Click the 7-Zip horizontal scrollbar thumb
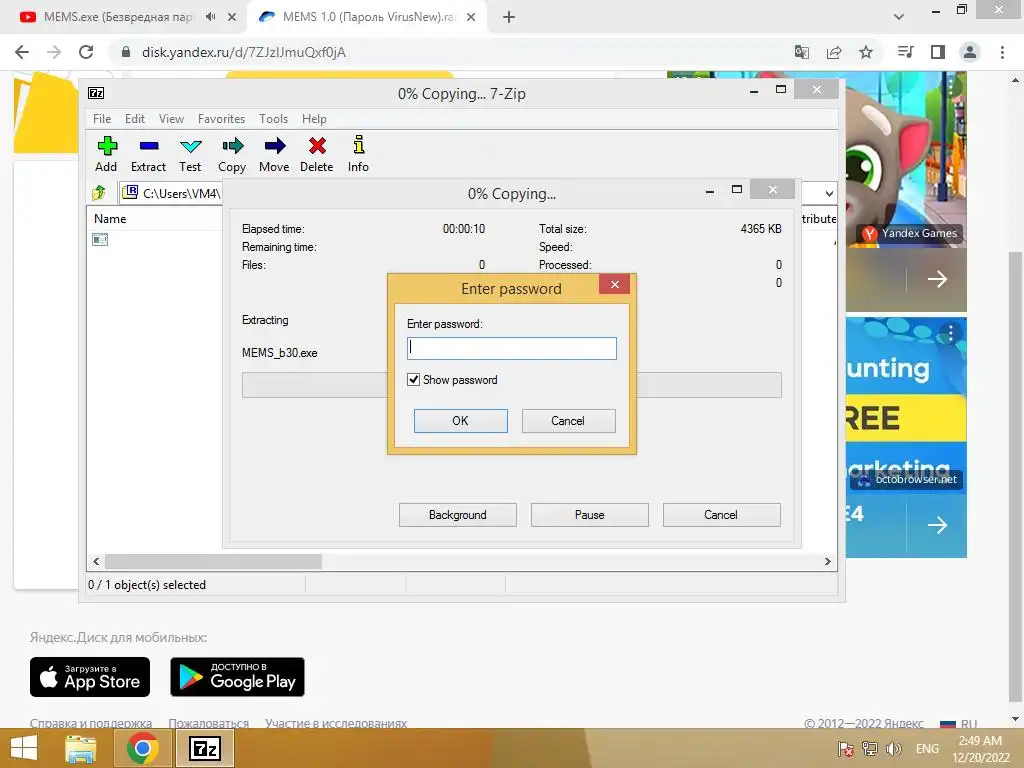This screenshot has height=768, width=1024. tap(214, 562)
